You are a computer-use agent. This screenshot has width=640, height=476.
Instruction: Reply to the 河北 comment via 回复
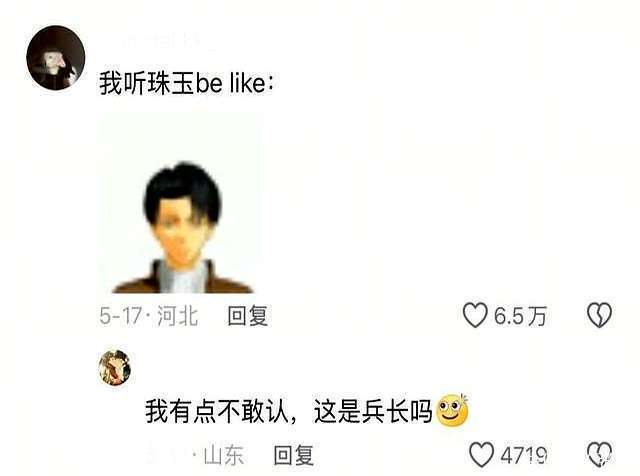click(248, 316)
